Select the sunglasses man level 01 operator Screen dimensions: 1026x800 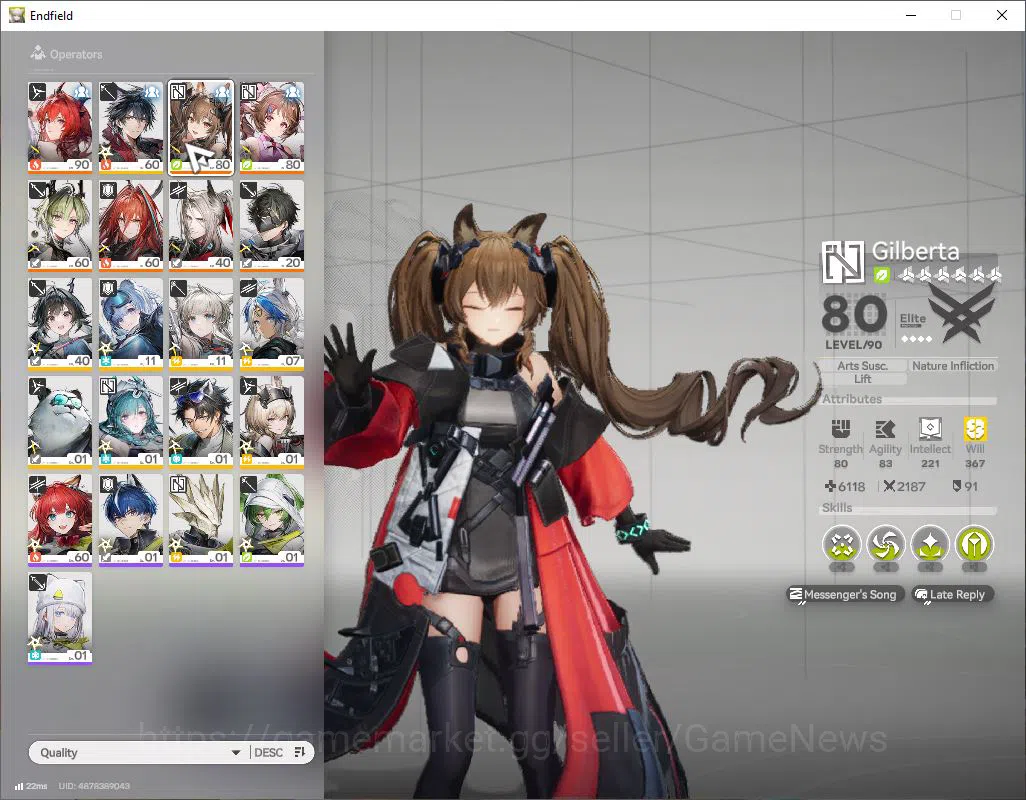[201, 421]
